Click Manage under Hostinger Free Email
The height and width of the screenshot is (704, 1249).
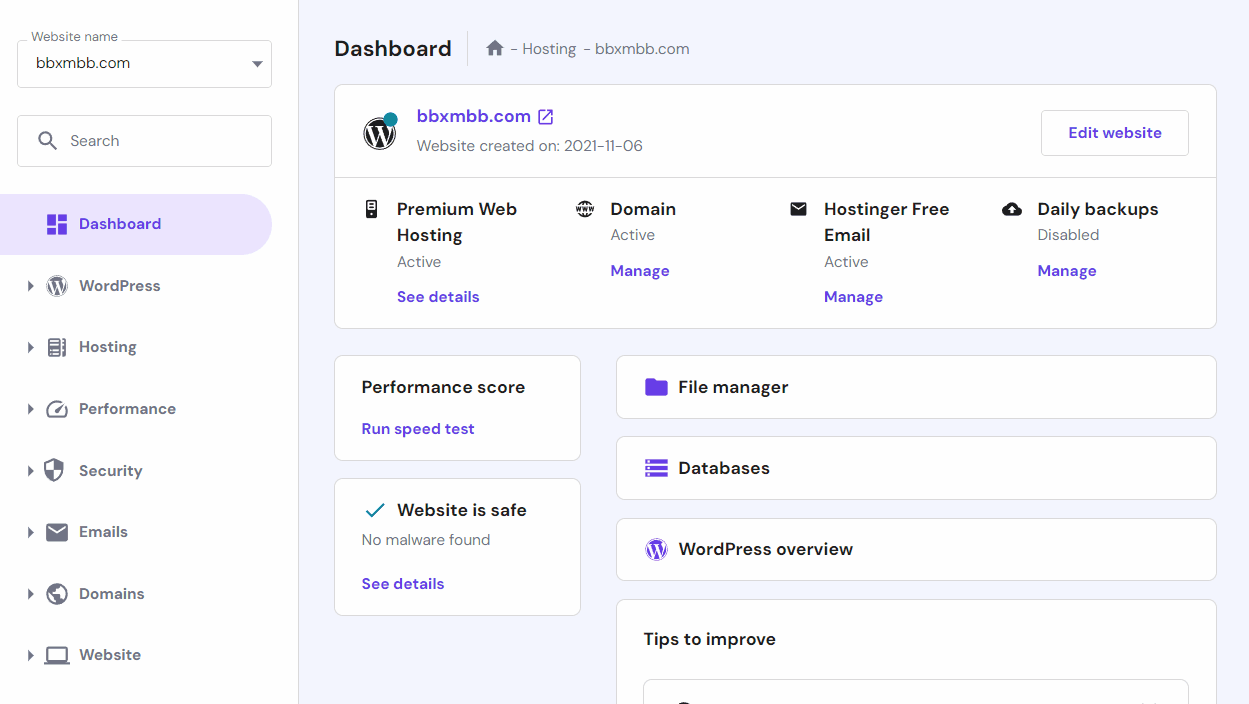pos(853,297)
